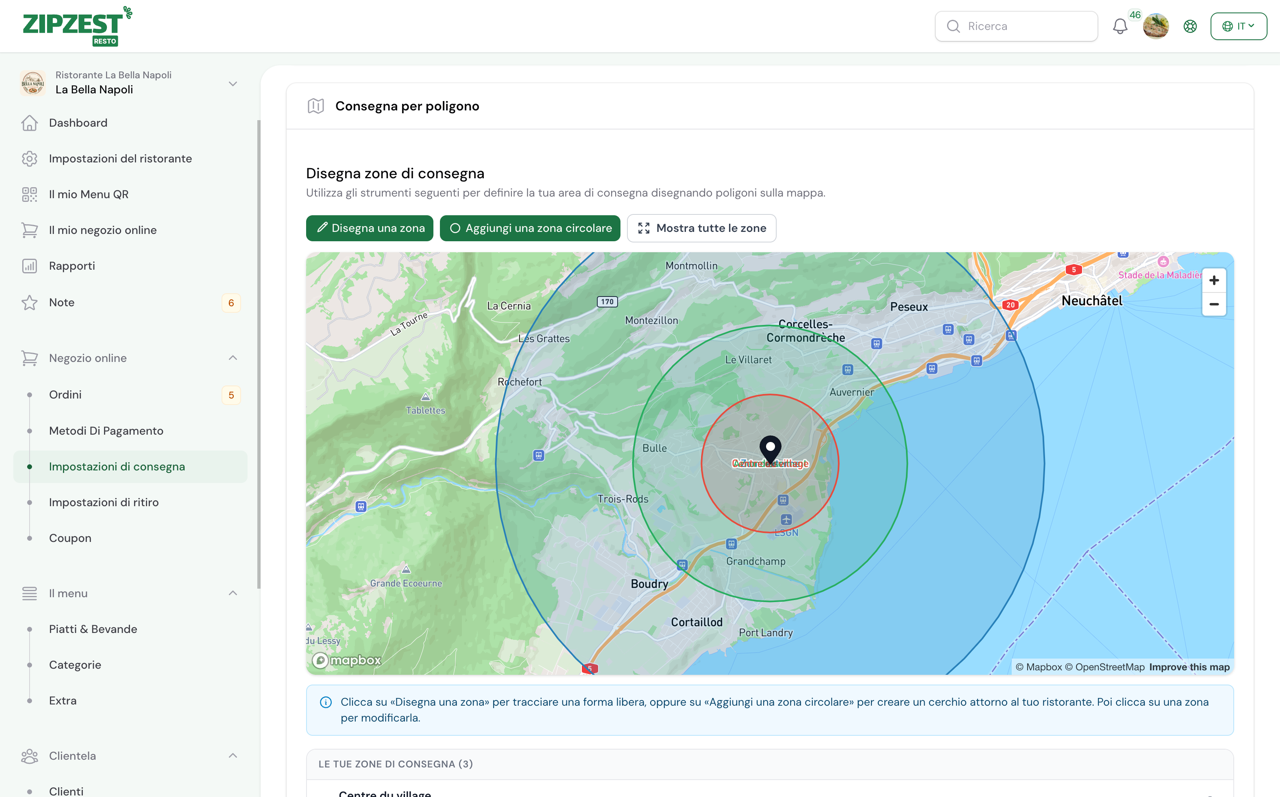Collapse the Clientela section
1280x797 pixels.
[x=233, y=756]
